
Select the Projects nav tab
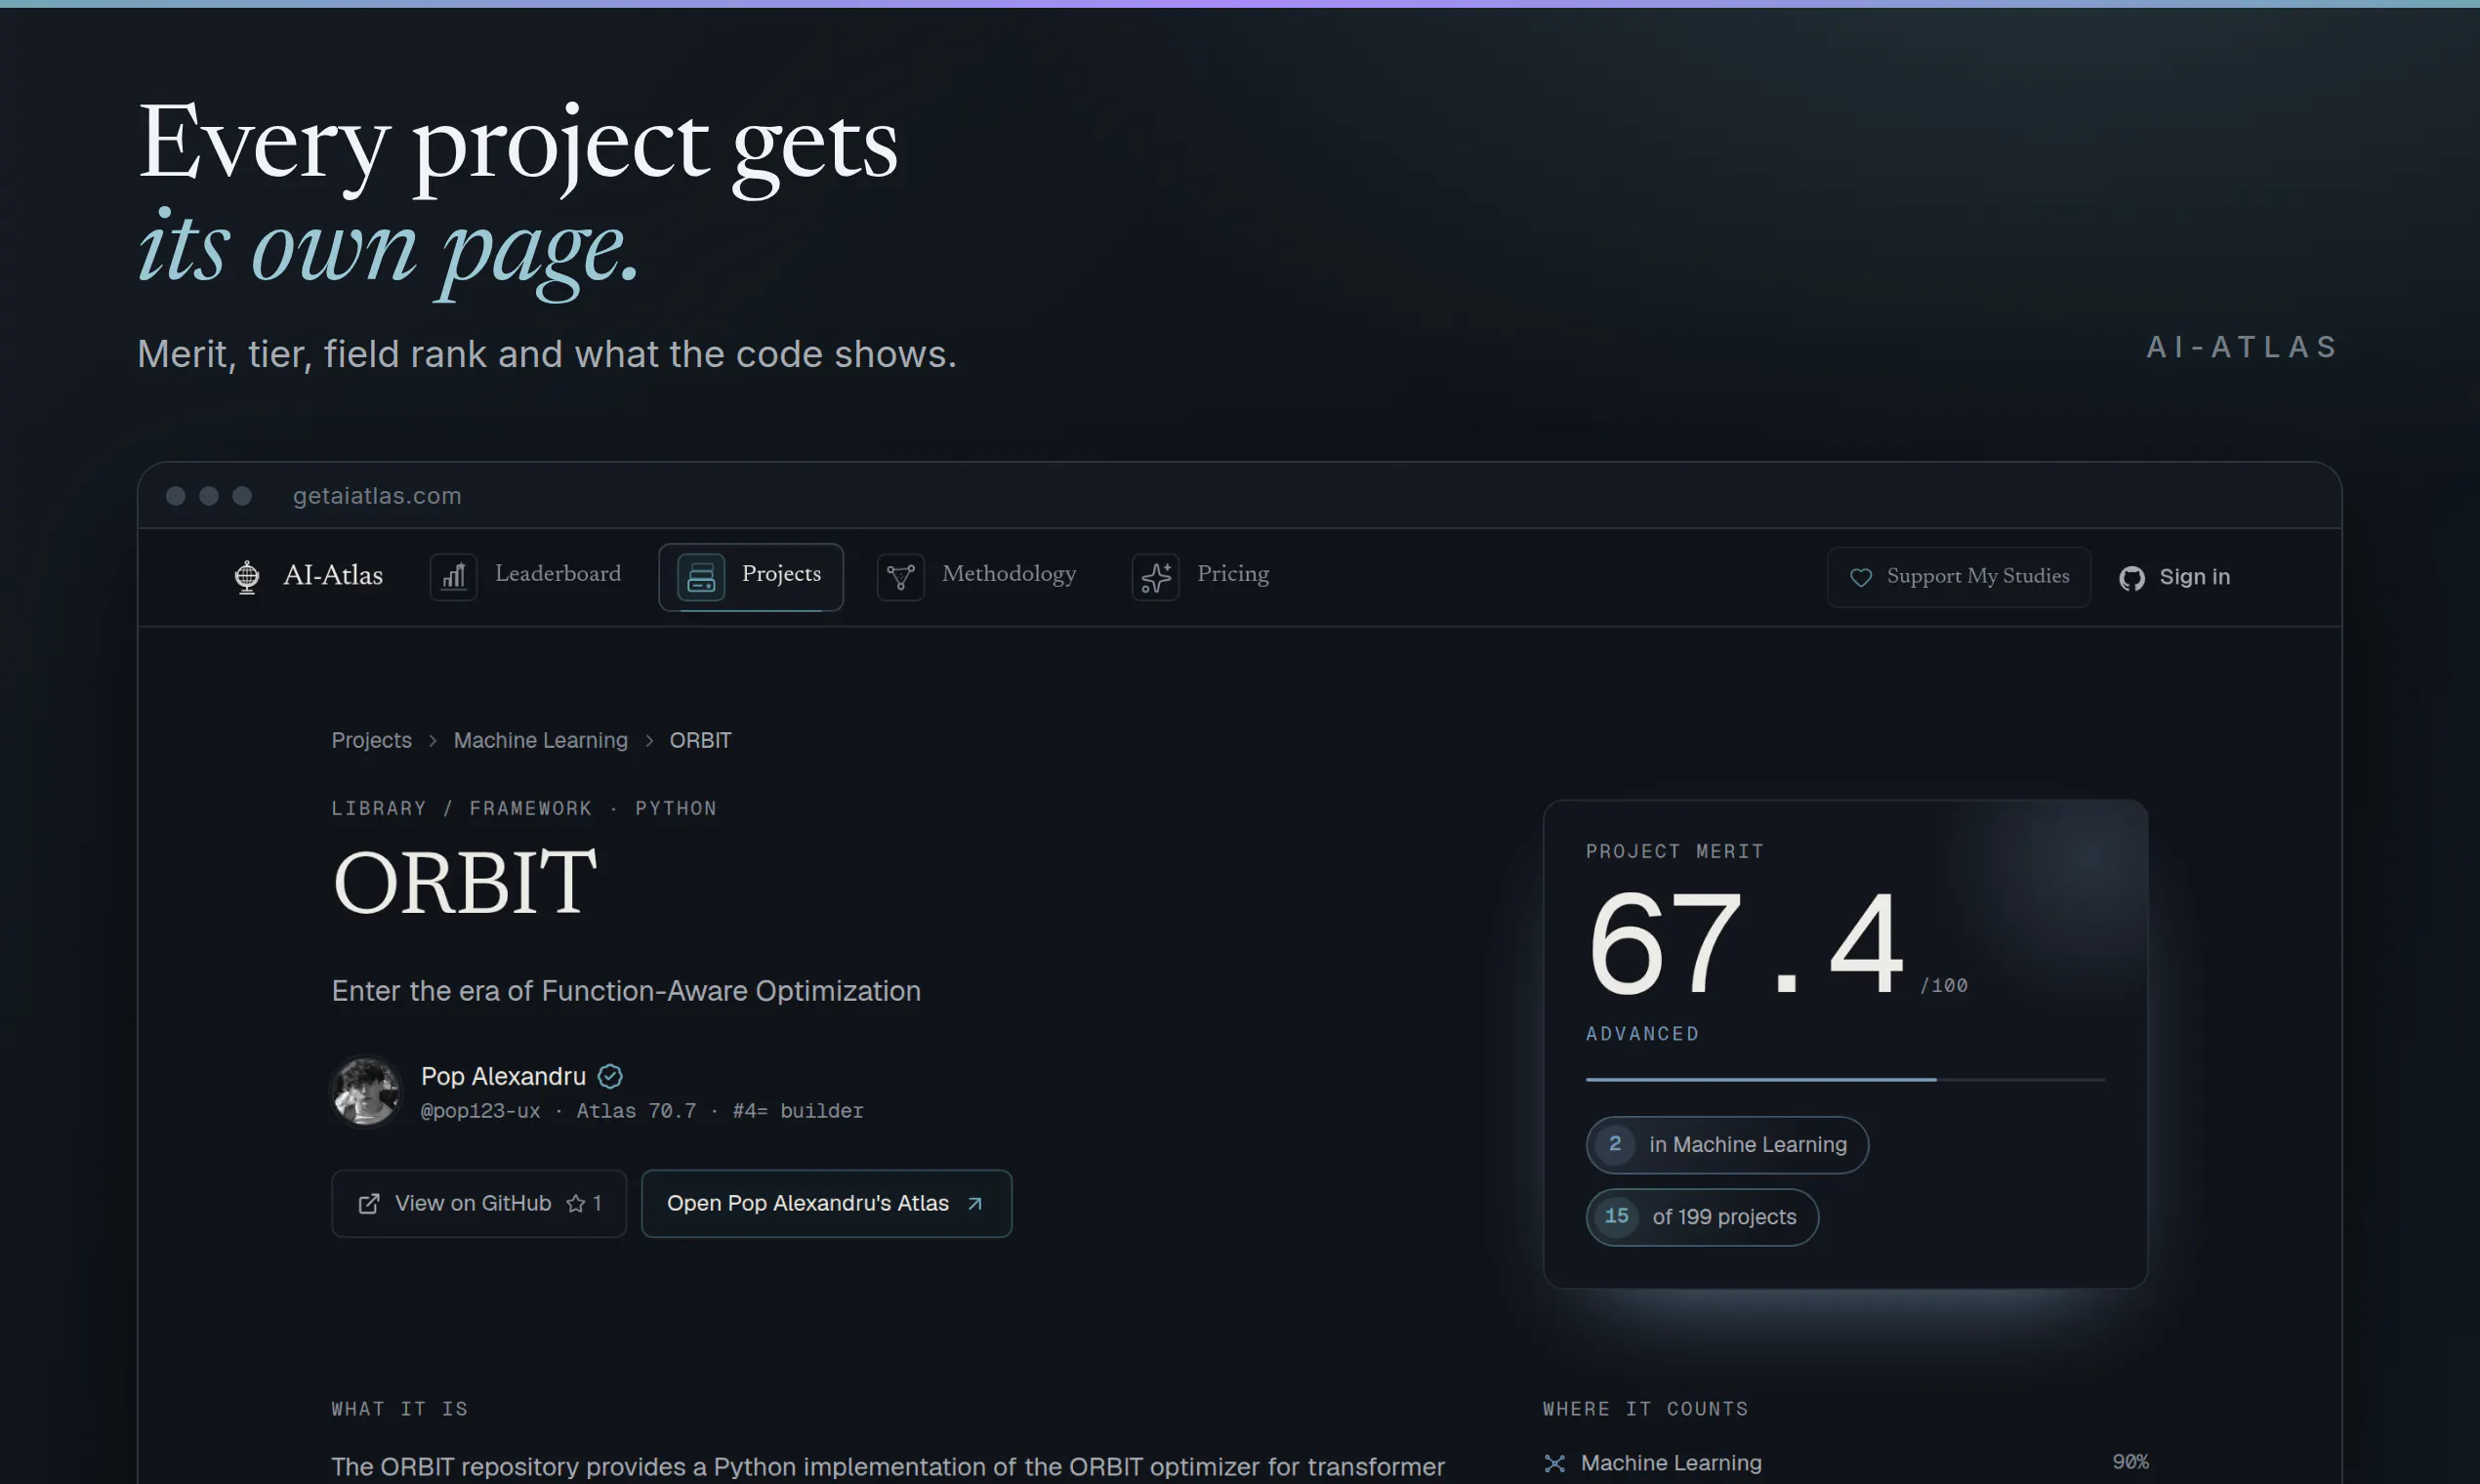[751, 577]
